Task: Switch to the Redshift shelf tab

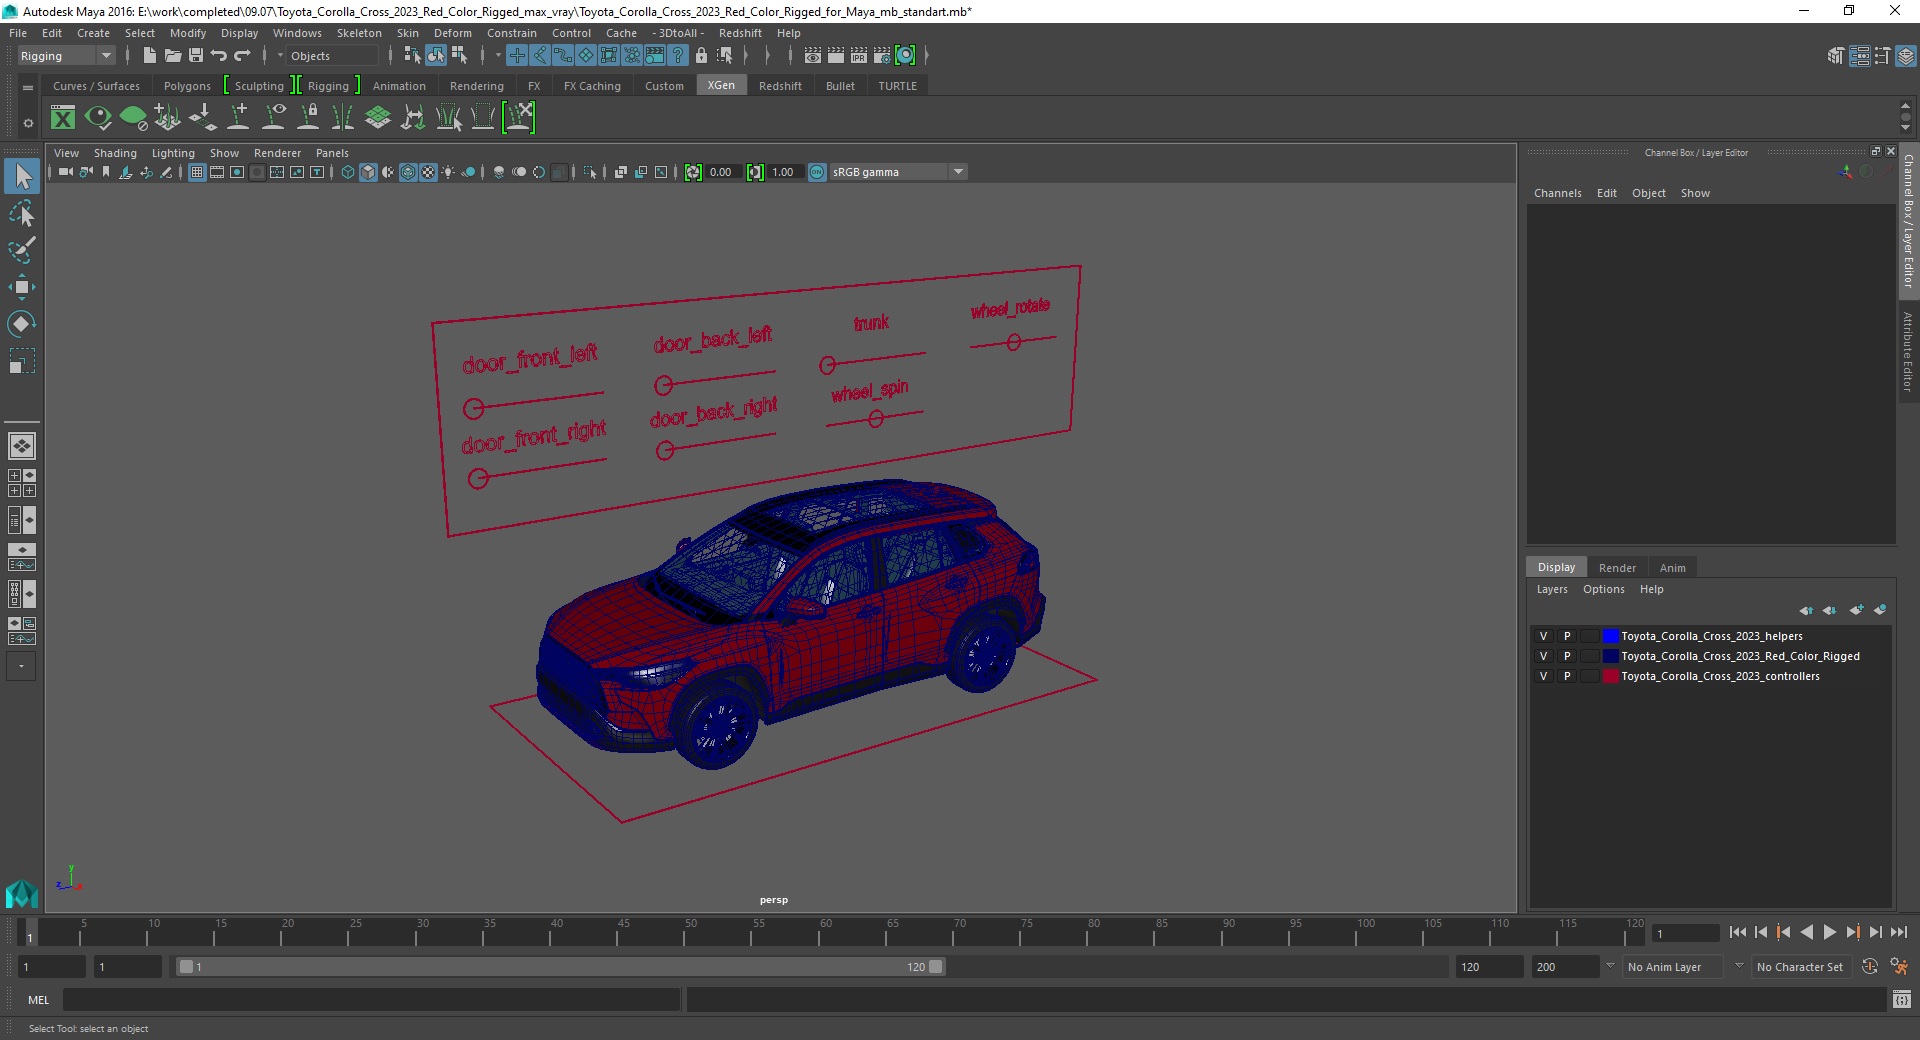Action: click(x=780, y=86)
